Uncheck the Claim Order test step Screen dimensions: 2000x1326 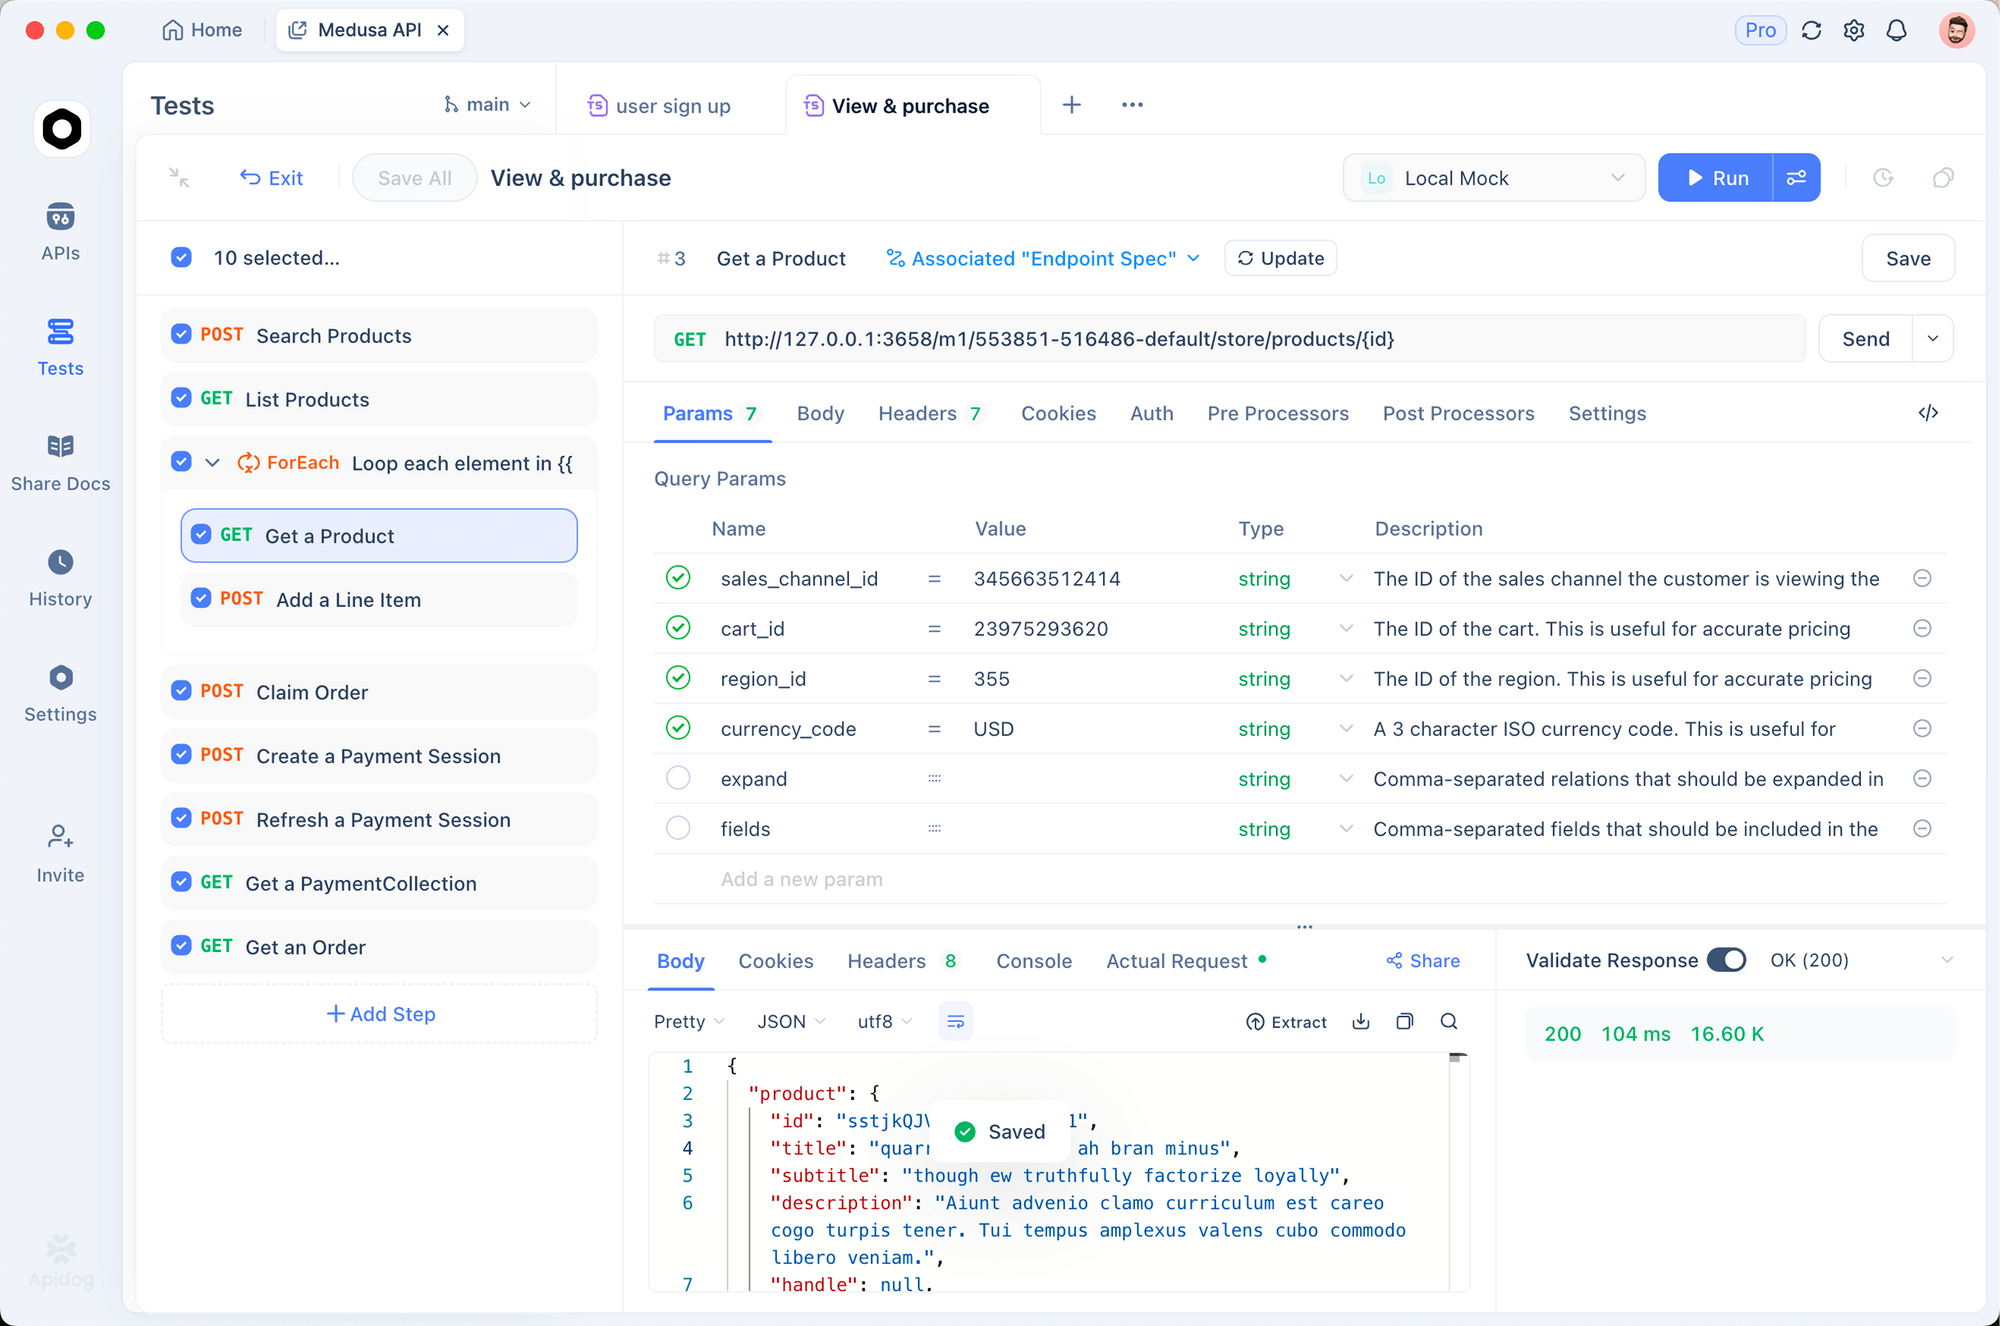[181, 690]
